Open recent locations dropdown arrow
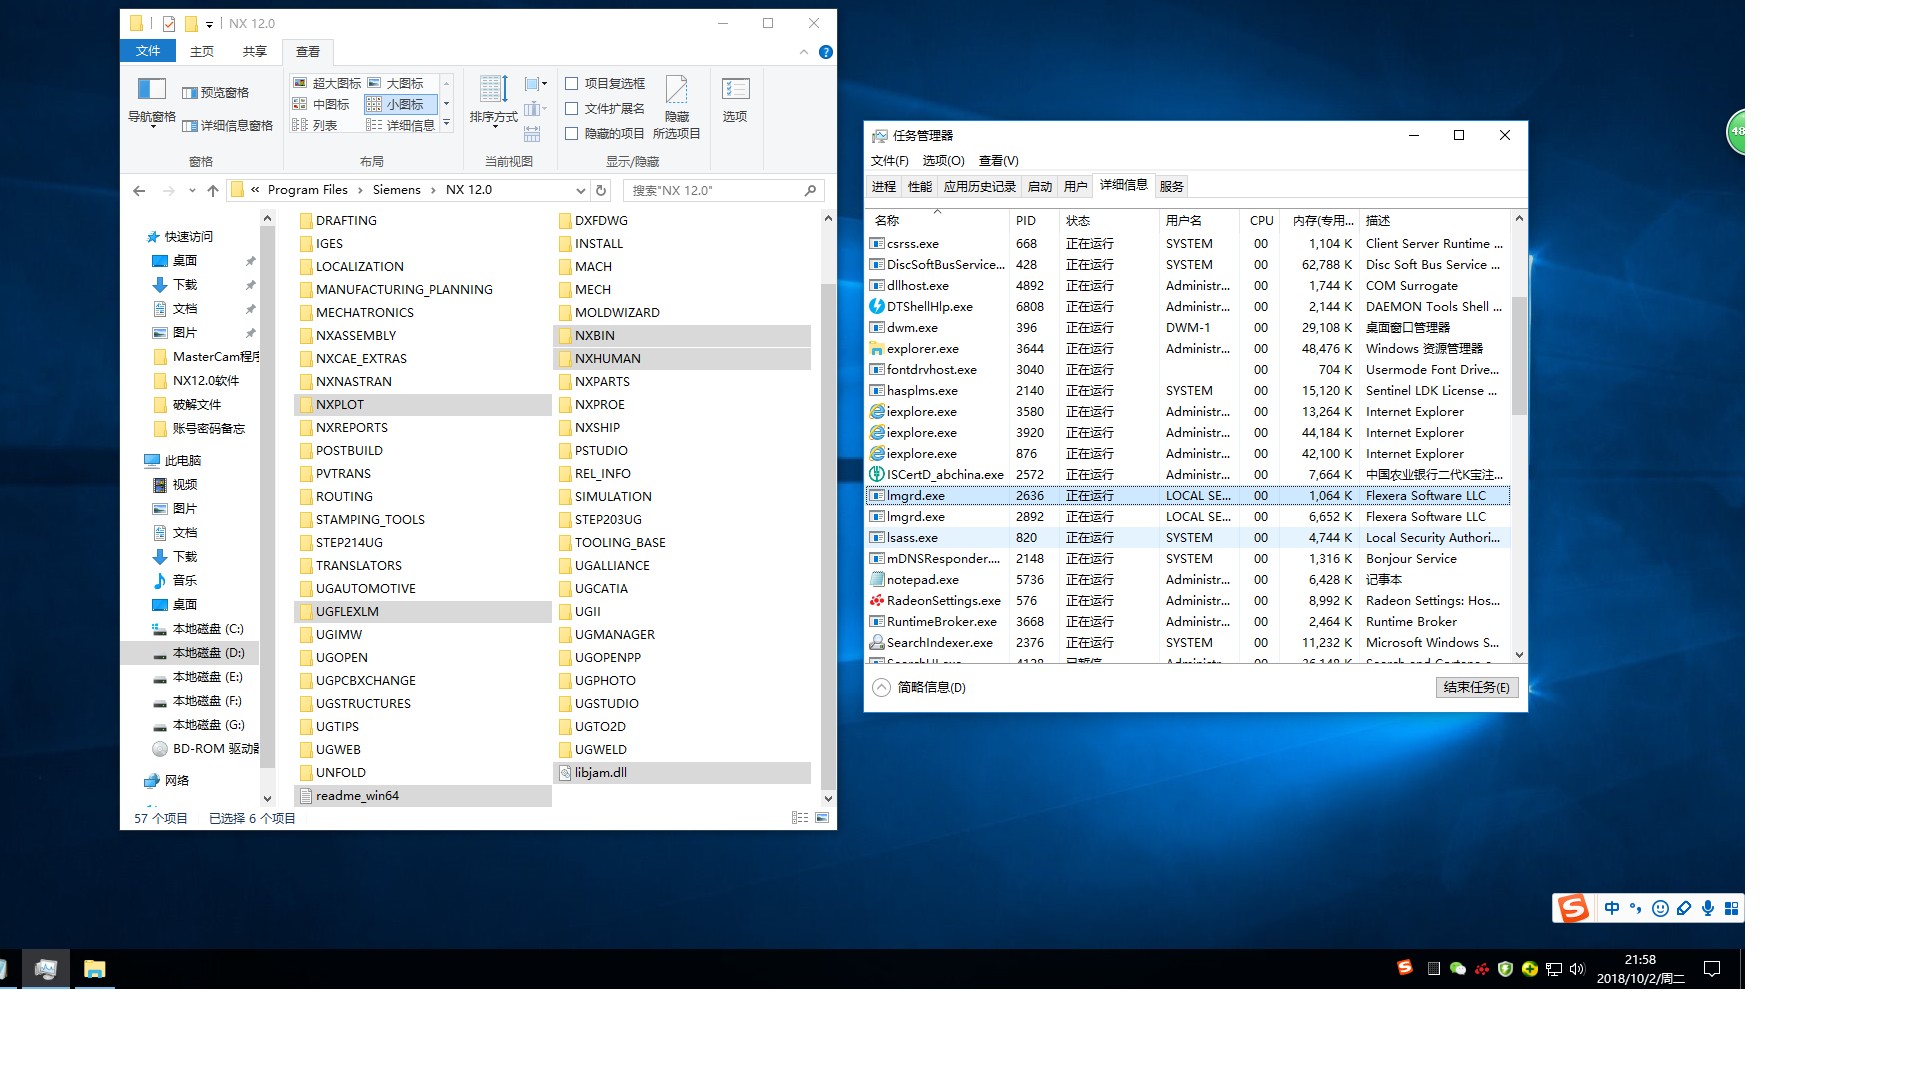Image resolution: width=1920 pixels, height=1080 pixels. point(192,190)
